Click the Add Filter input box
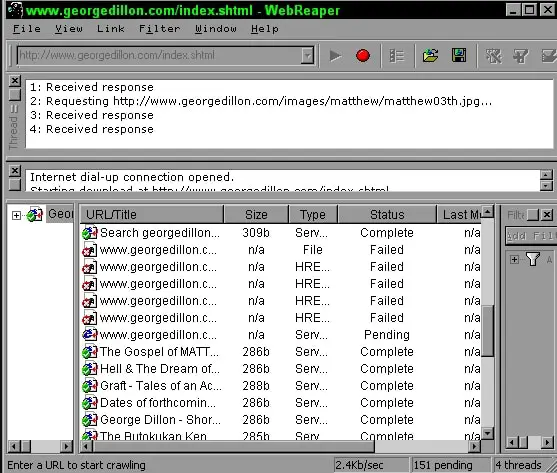 [531, 236]
